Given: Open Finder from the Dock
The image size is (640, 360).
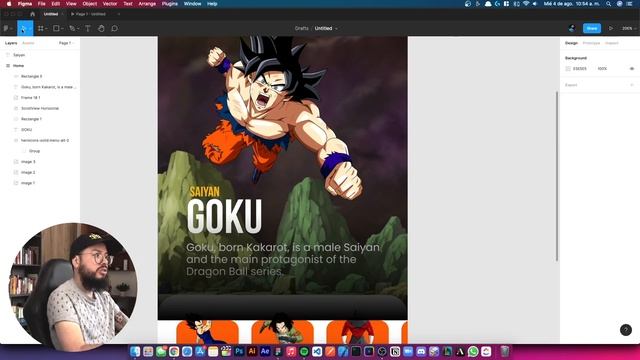Looking at the screenshot, I should (x=135, y=351).
